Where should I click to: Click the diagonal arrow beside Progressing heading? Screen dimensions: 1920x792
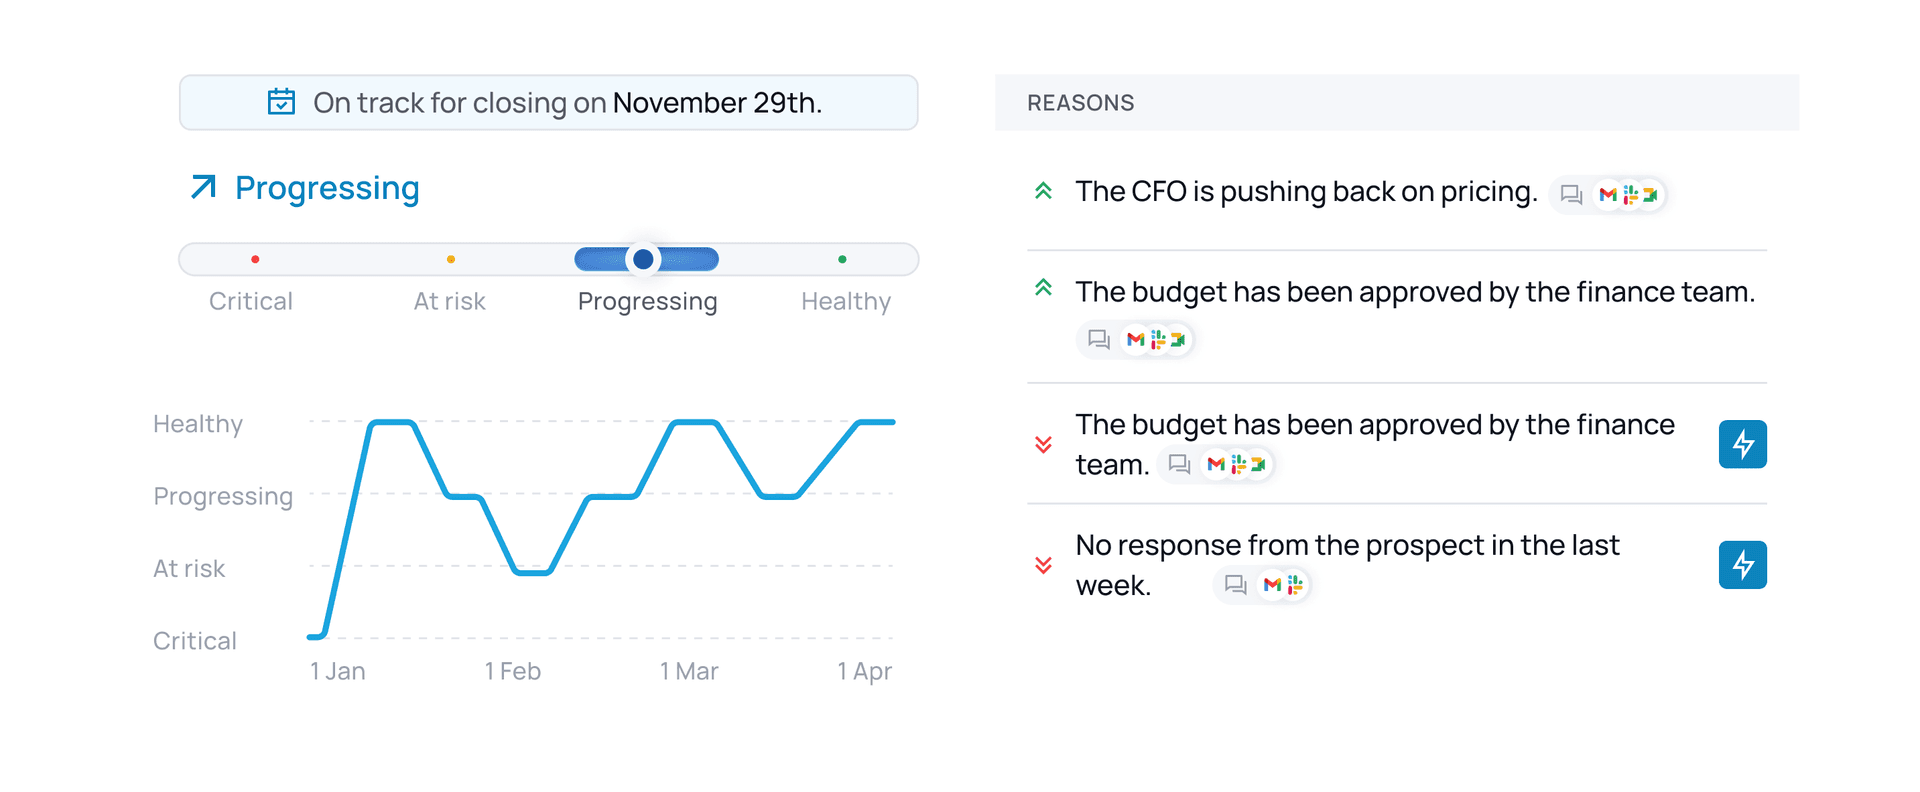tap(204, 187)
